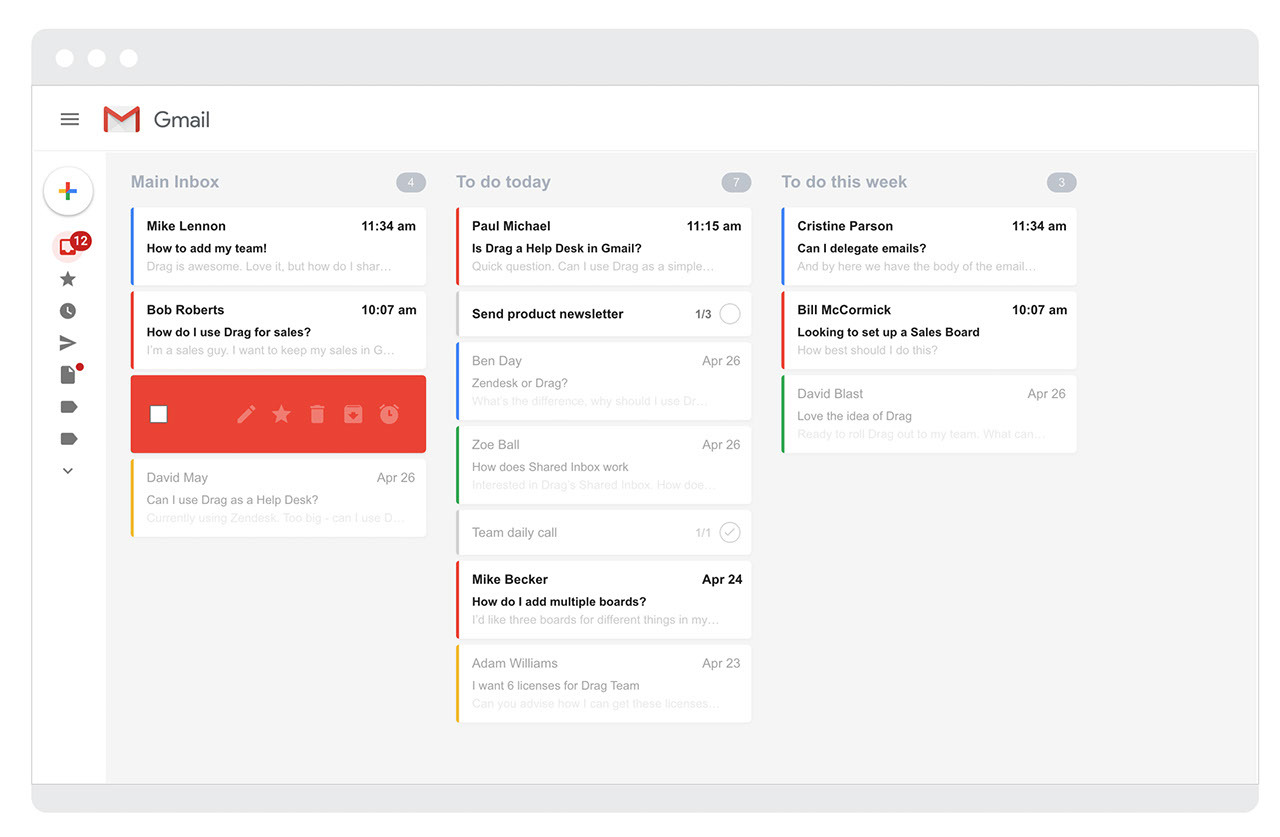Viewport: 1280px width, 837px height.
Task: Click the star icon on red card
Action: (x=282, y=414)
